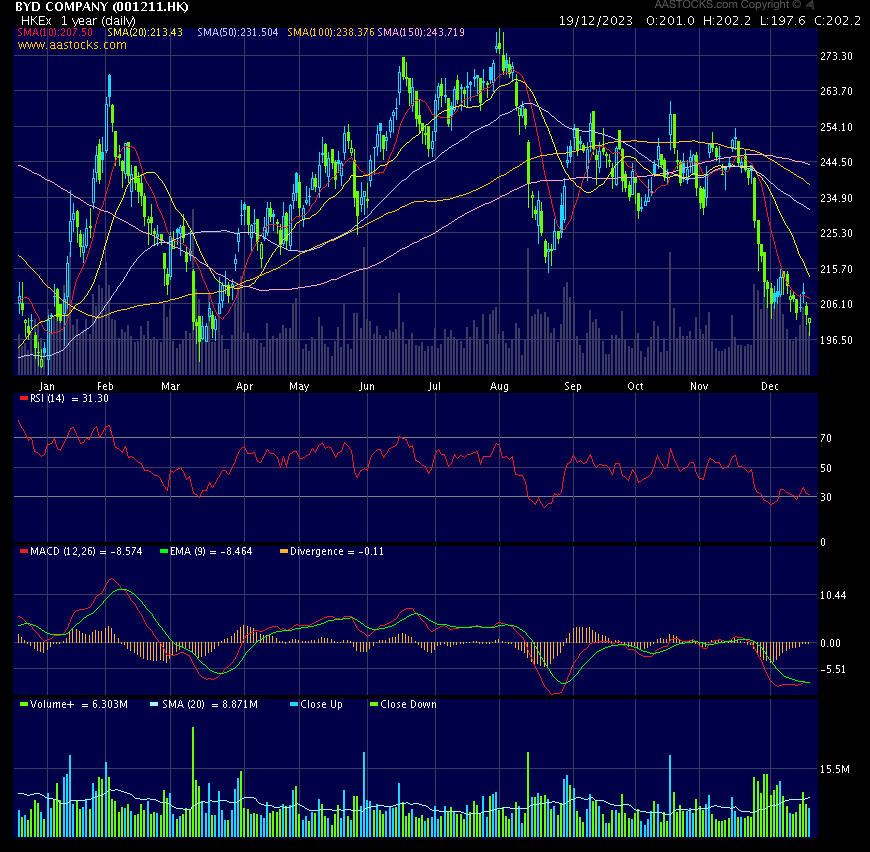This screenshot has width=870, height=852.
Task: Click the 225.30 price axis label
Action: point(836,233)
